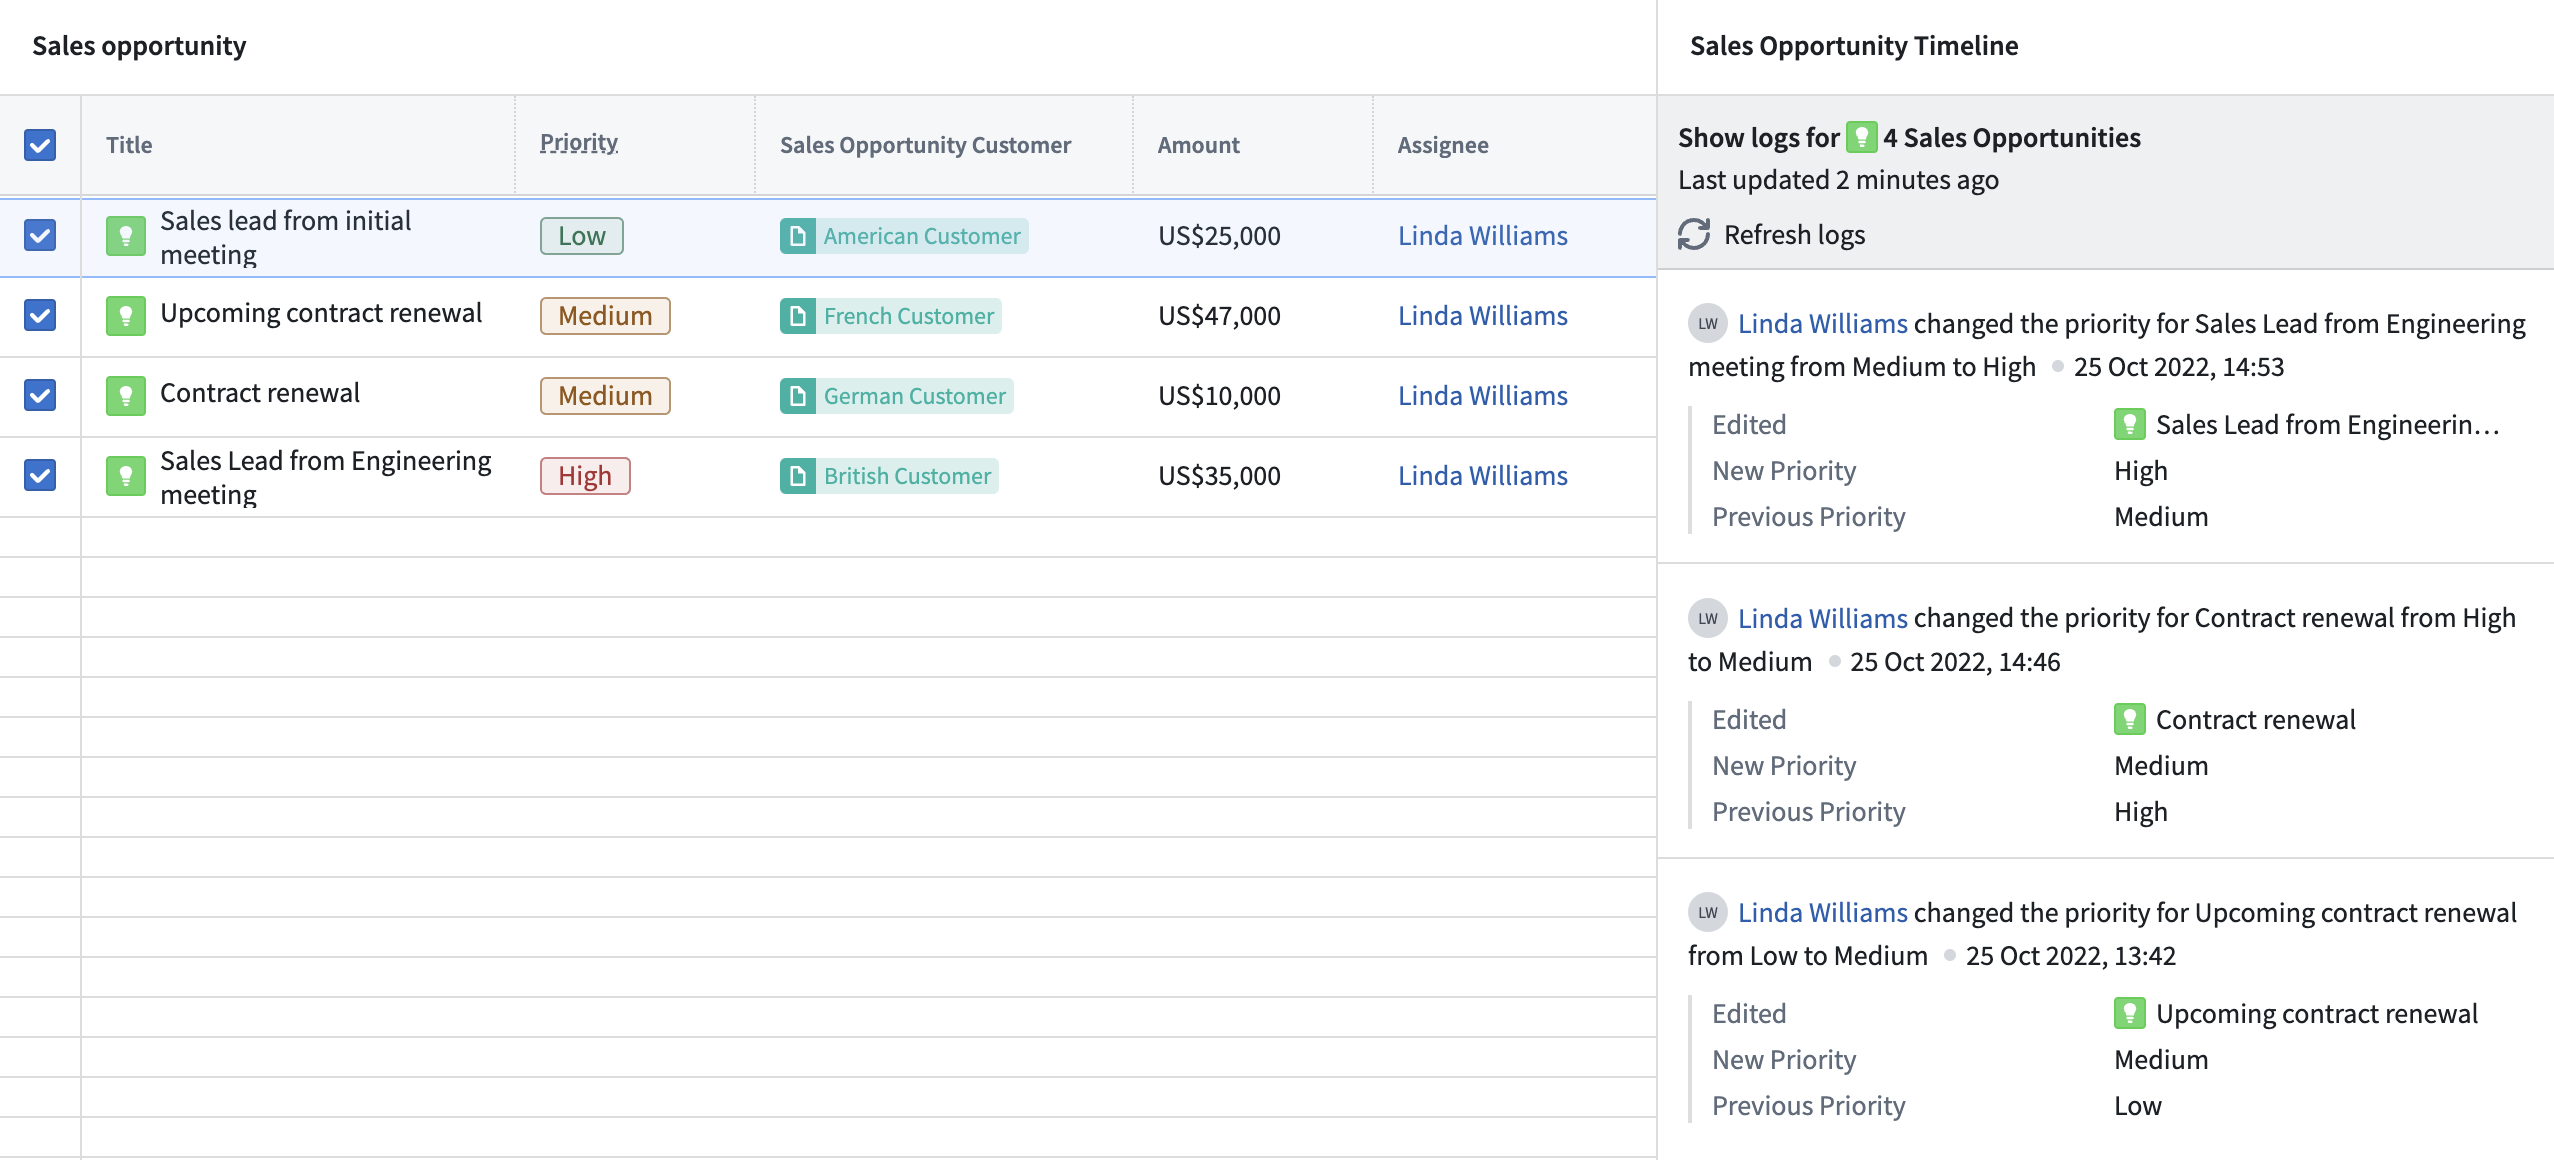Image resolution: width=2554 pixels, height=1160 pixels.
Task: Click the timestamp 25 Oct 2022, 14:53
Action: point(2179,367)
